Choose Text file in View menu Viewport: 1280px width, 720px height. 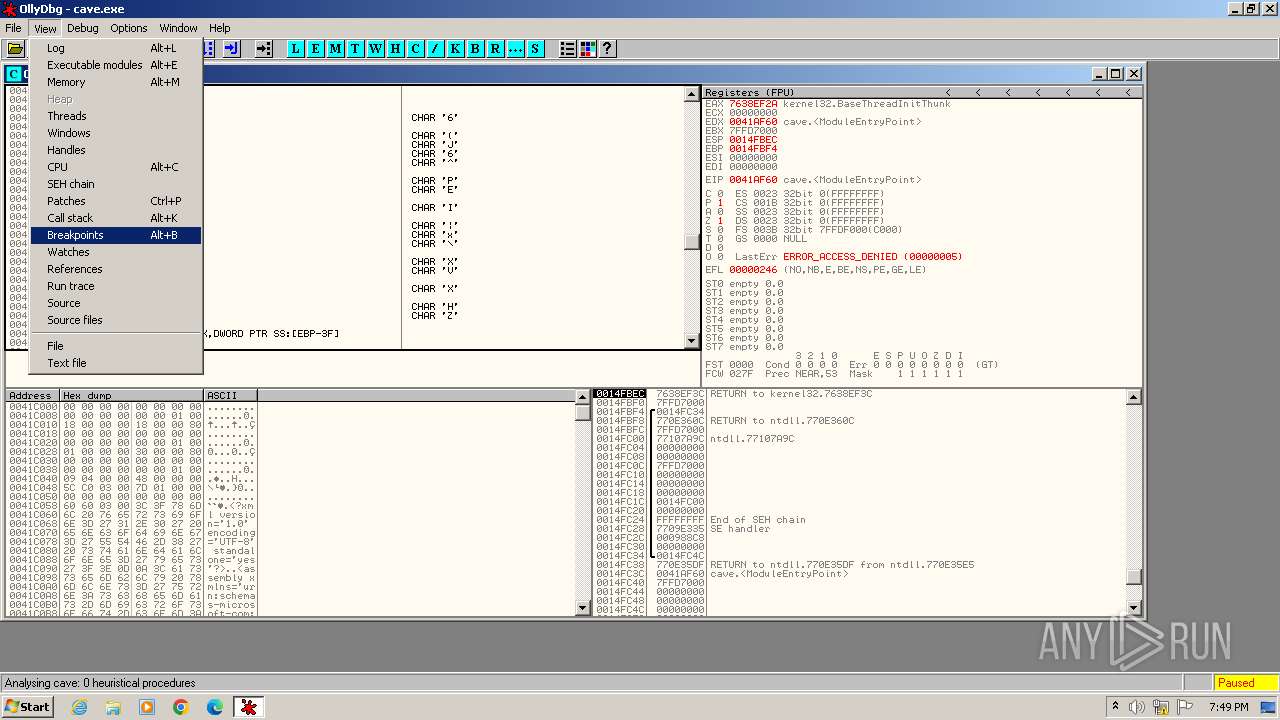[x=116, y=363]
